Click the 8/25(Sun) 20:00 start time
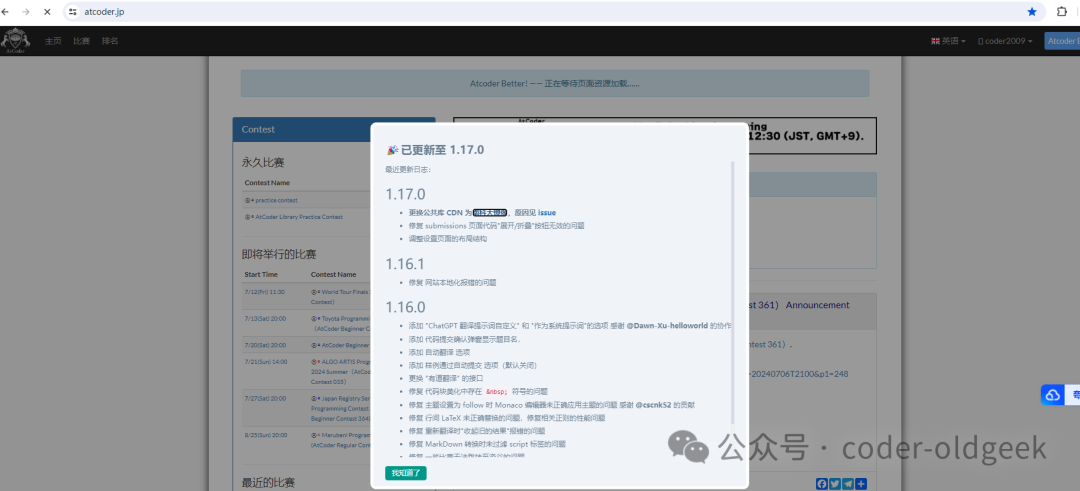 point(266,435)
